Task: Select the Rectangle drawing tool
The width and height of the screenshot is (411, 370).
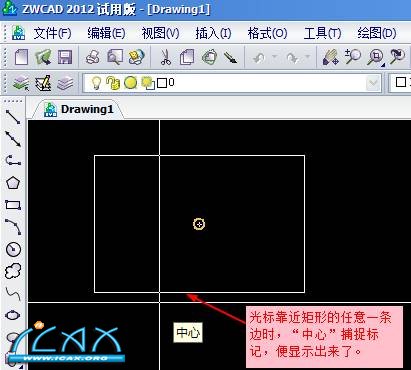Action: tap(13, 205)
